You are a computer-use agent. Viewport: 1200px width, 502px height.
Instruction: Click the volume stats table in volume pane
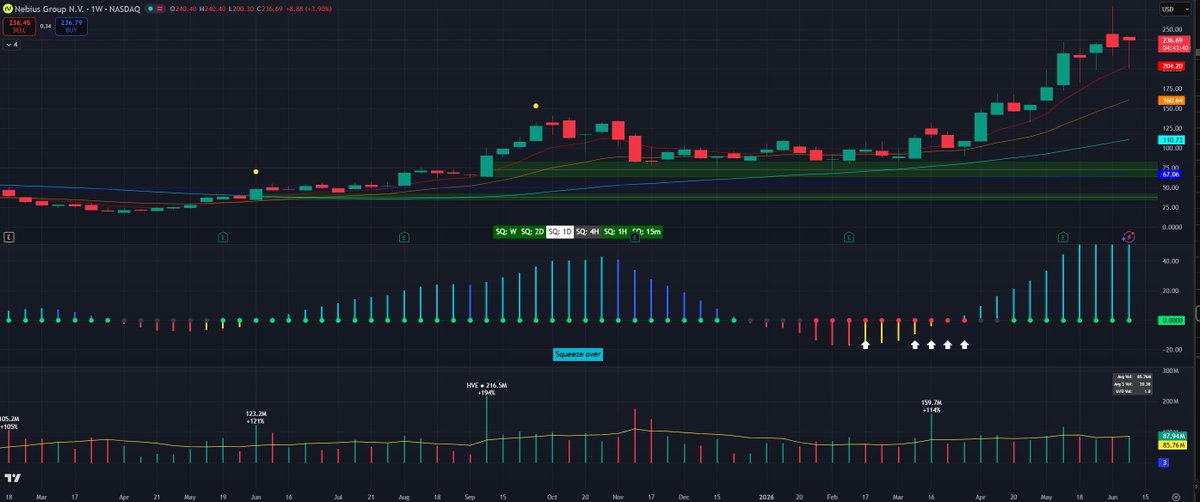(1132, 384)
